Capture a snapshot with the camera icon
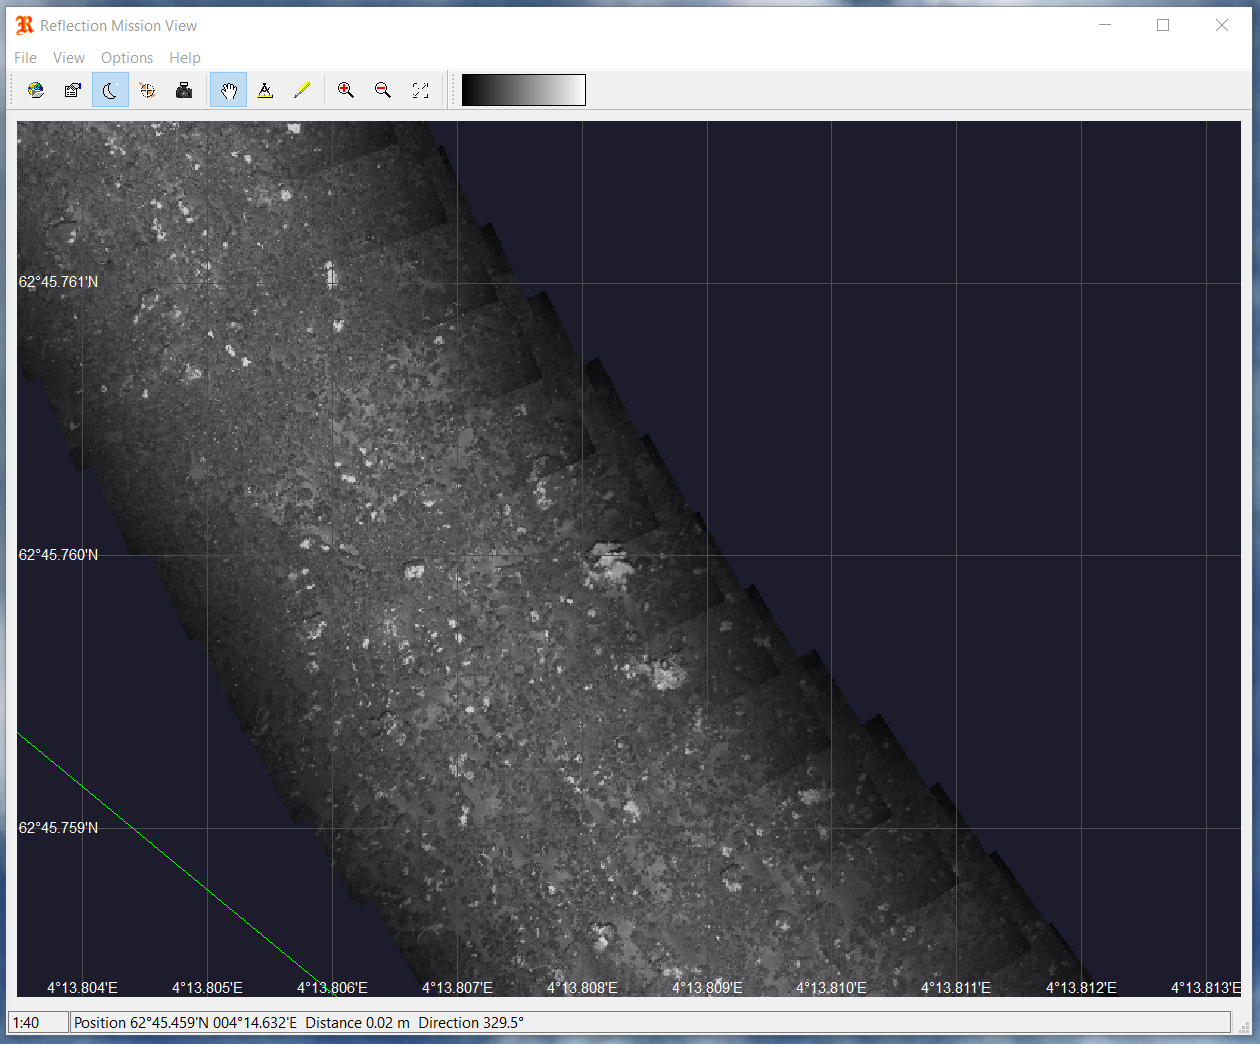 pos(184,89)
